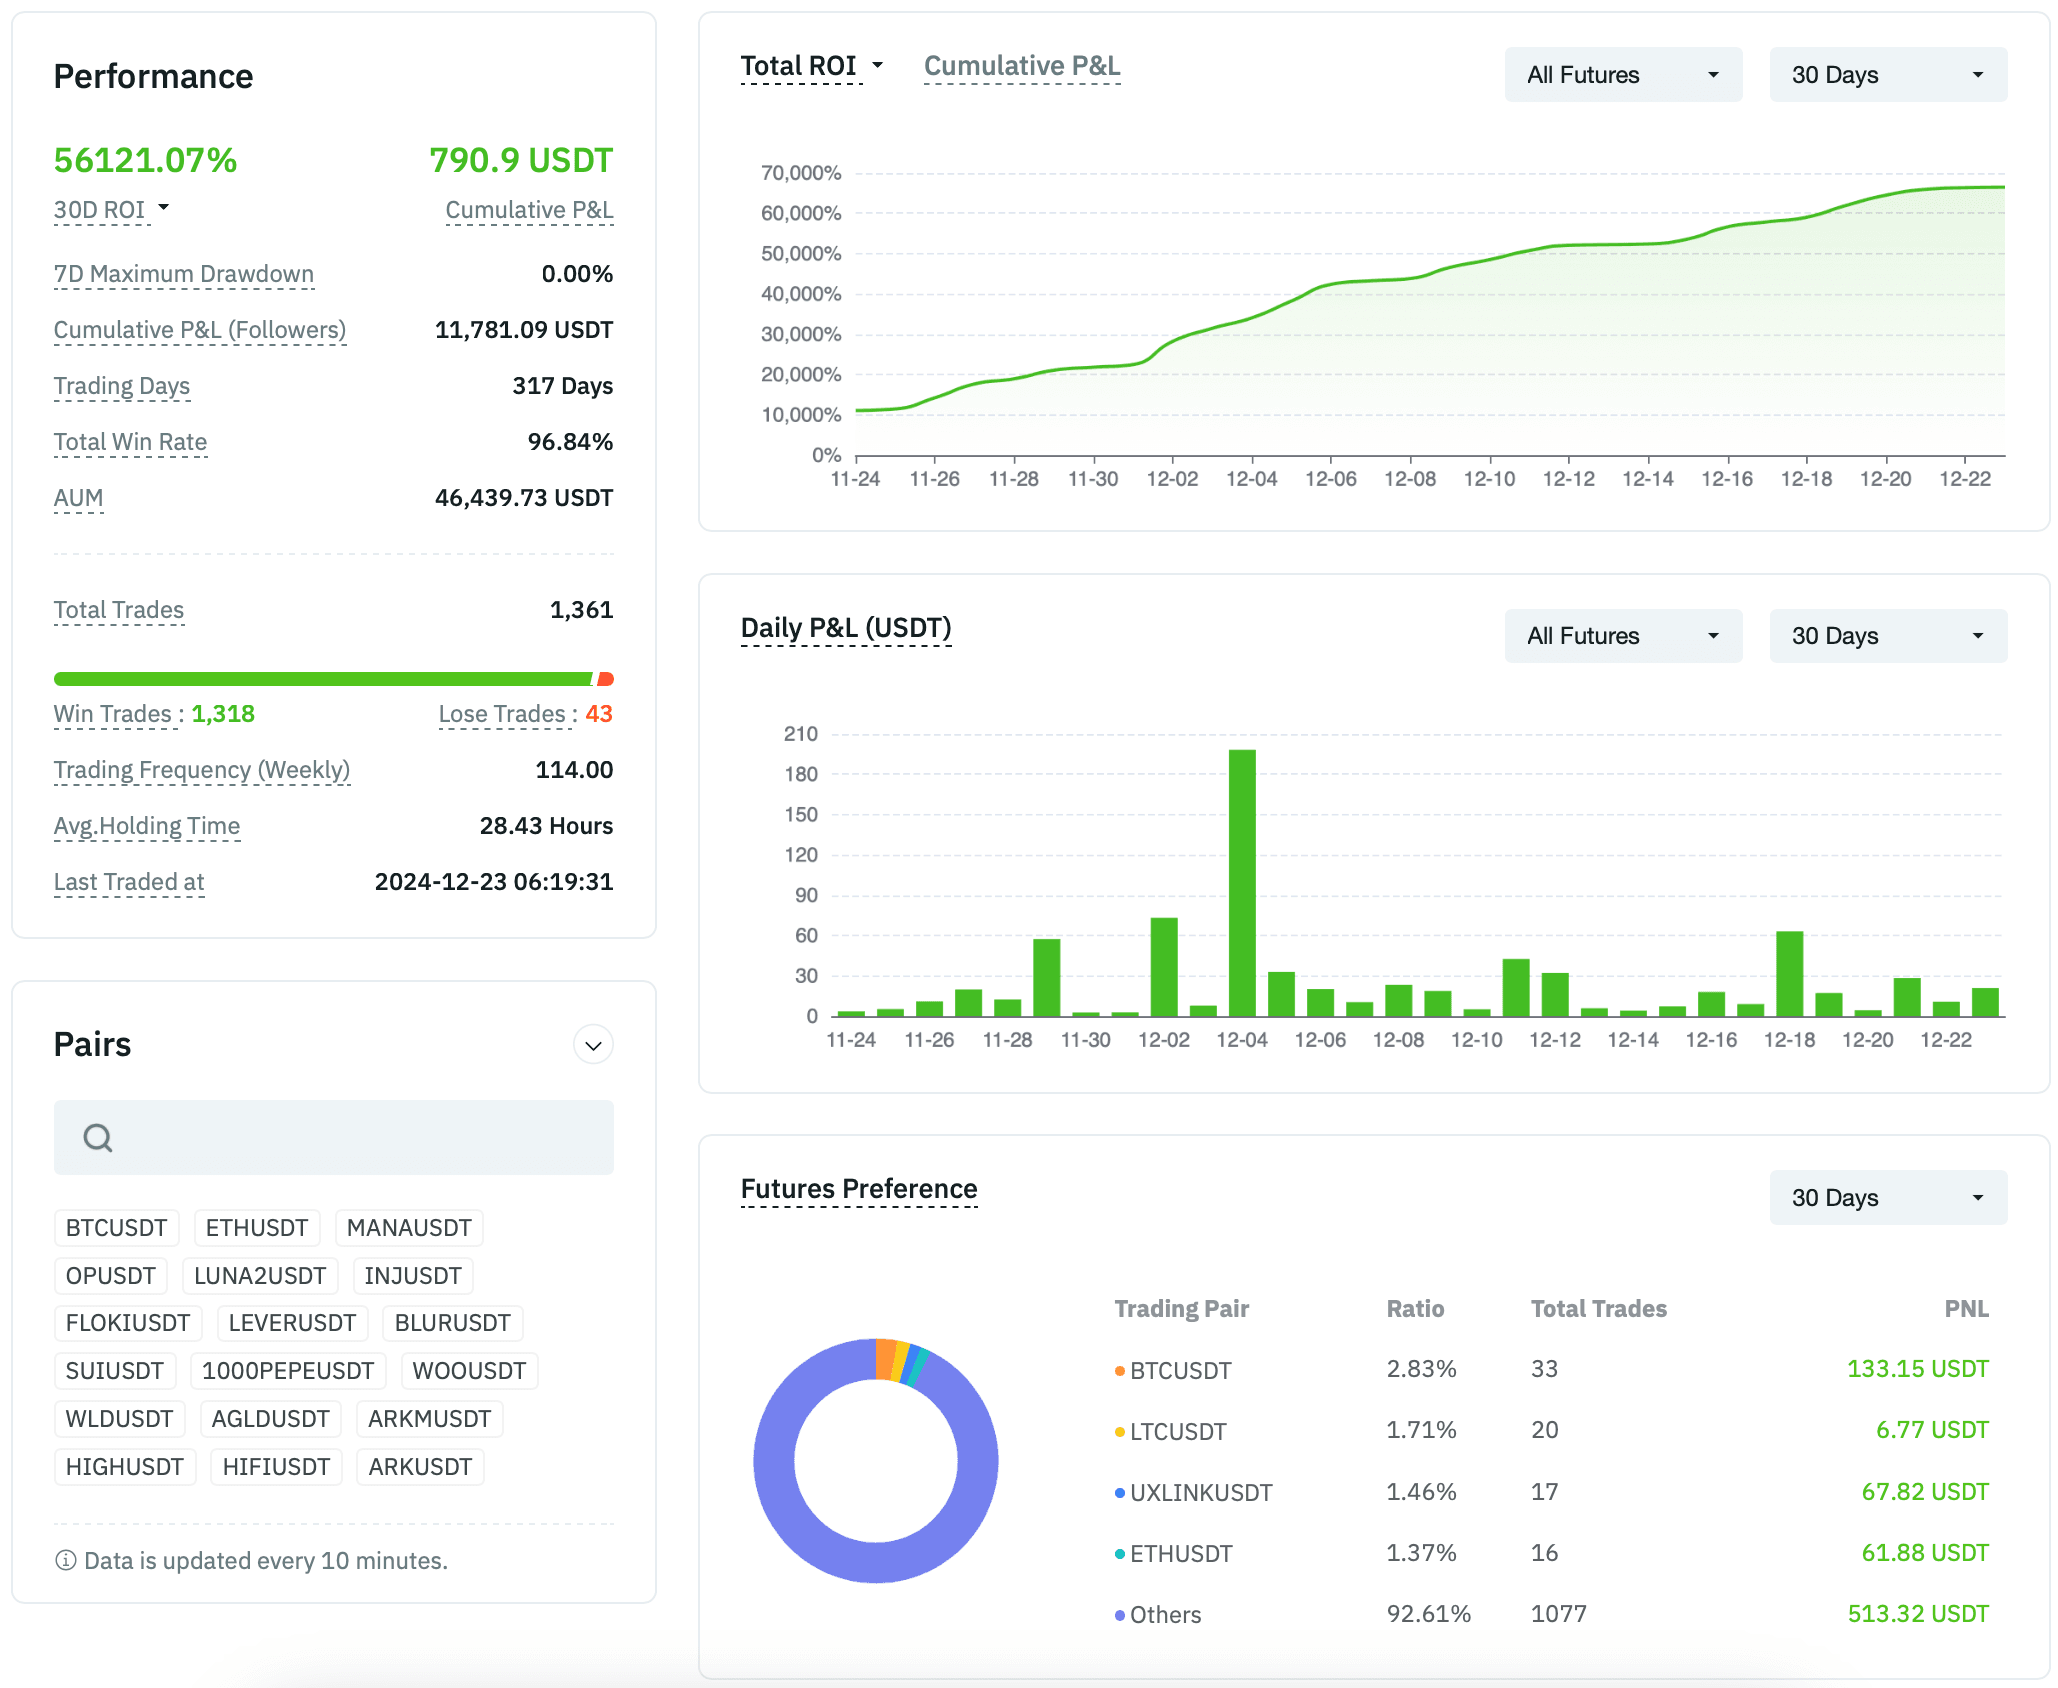Click the search magnifier icon in Pairs
This screenshot has width=2058, height=1688.
98,1137
